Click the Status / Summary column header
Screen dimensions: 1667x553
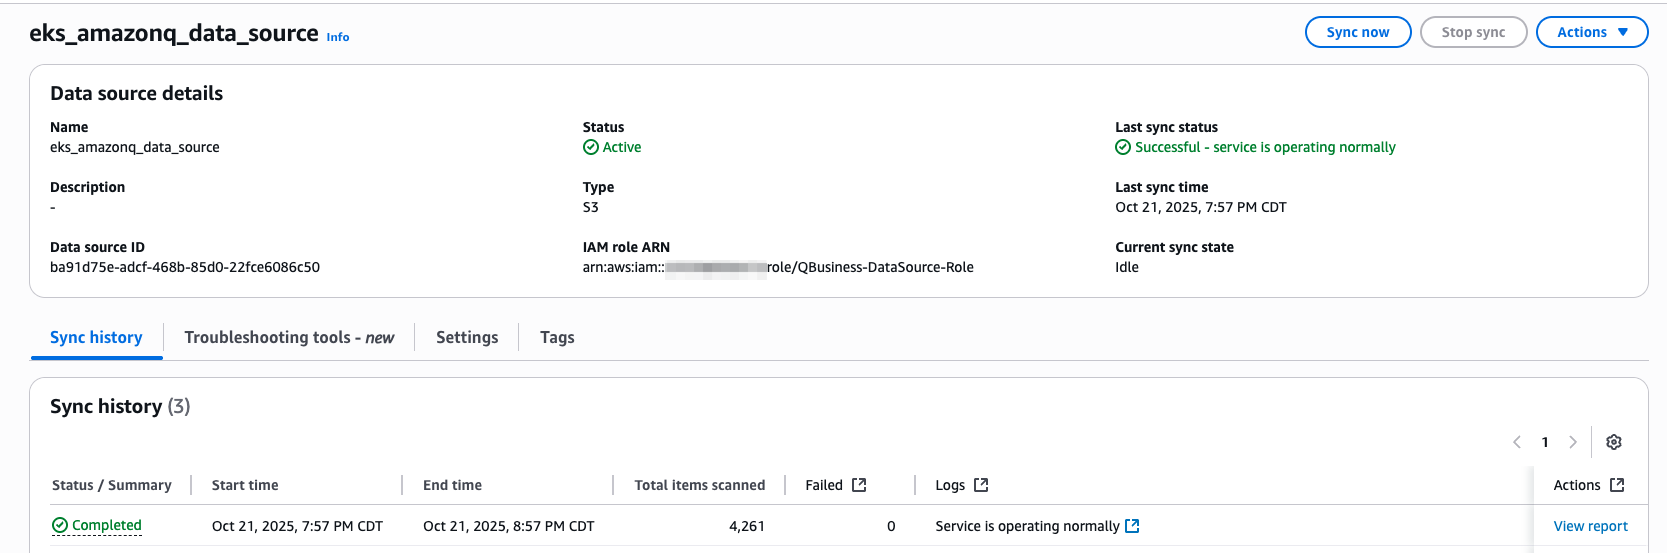coord(112,485)
